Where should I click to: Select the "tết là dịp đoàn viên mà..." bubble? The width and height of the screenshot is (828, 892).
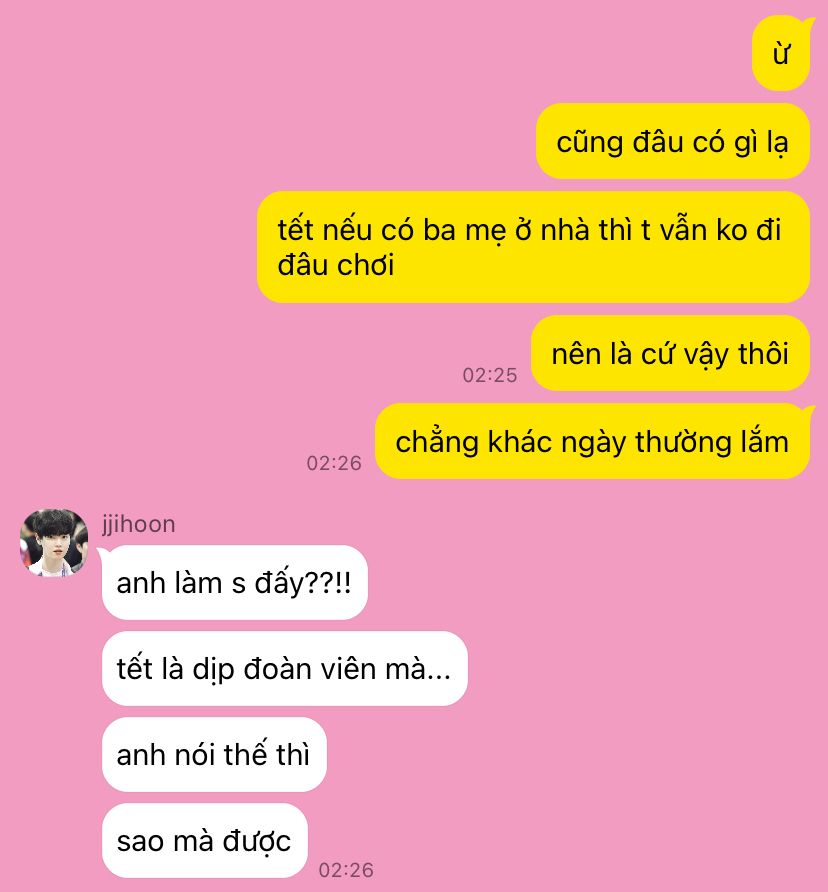tap(285, 668)
